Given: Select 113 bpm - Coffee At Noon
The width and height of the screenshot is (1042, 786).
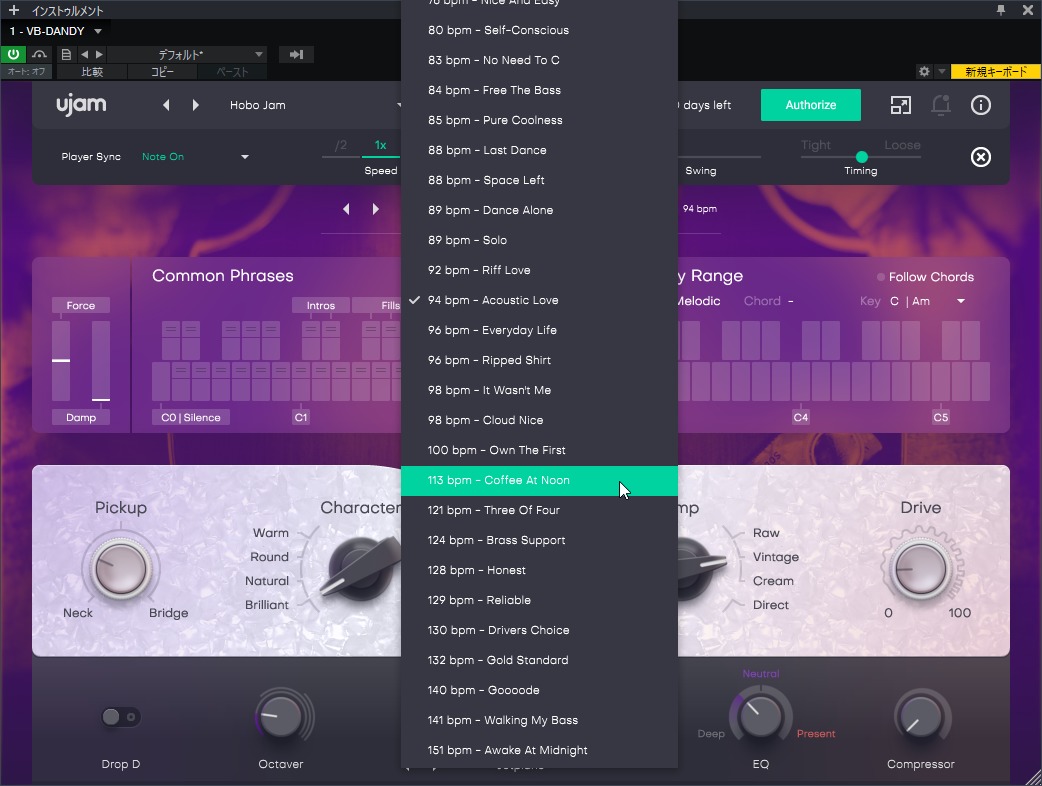Looking at the screenshot, I should click(539, 480).
